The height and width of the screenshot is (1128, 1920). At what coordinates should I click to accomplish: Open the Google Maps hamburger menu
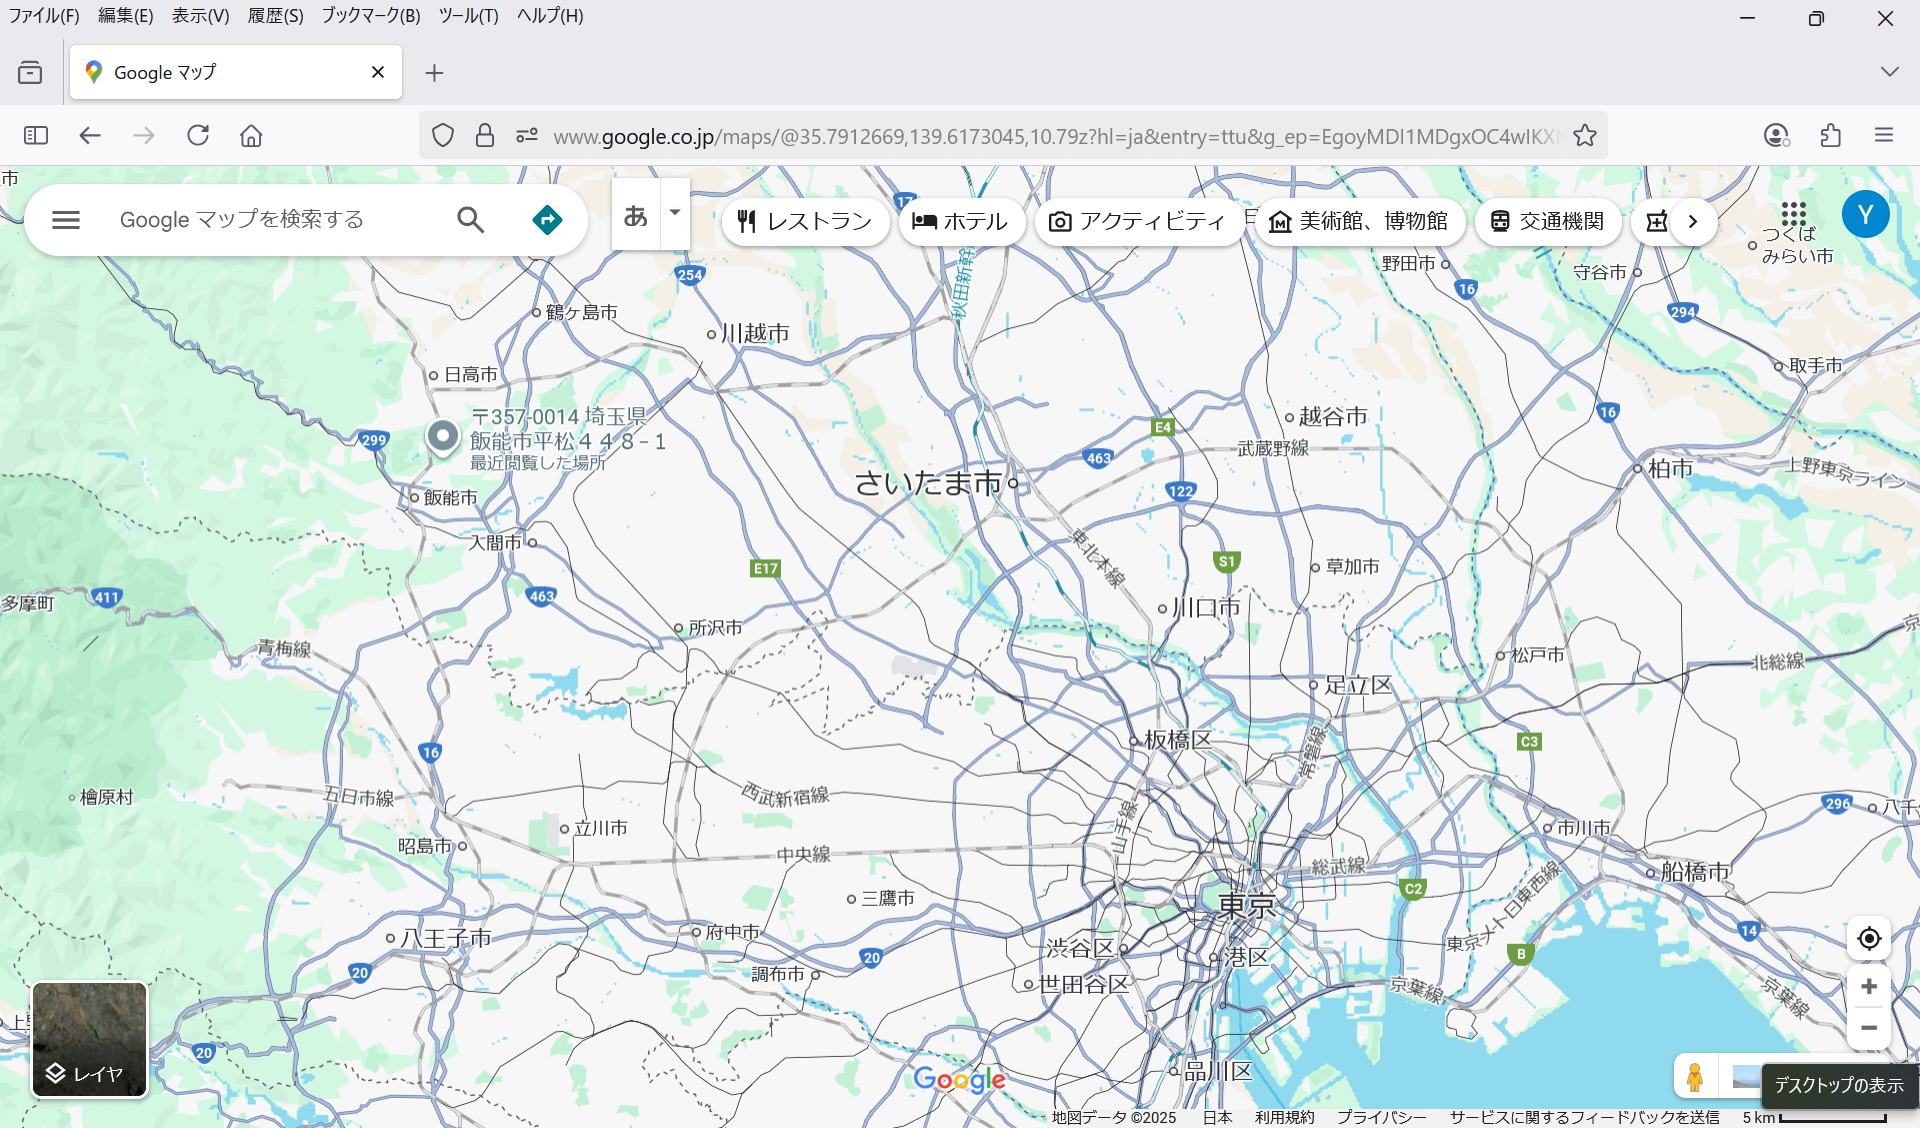(x=66, y=220)
